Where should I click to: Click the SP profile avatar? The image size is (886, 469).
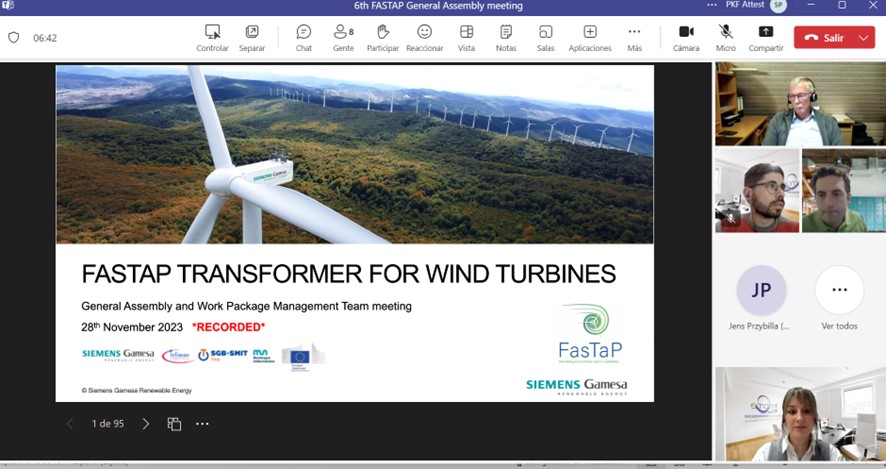tap(778, 5)
